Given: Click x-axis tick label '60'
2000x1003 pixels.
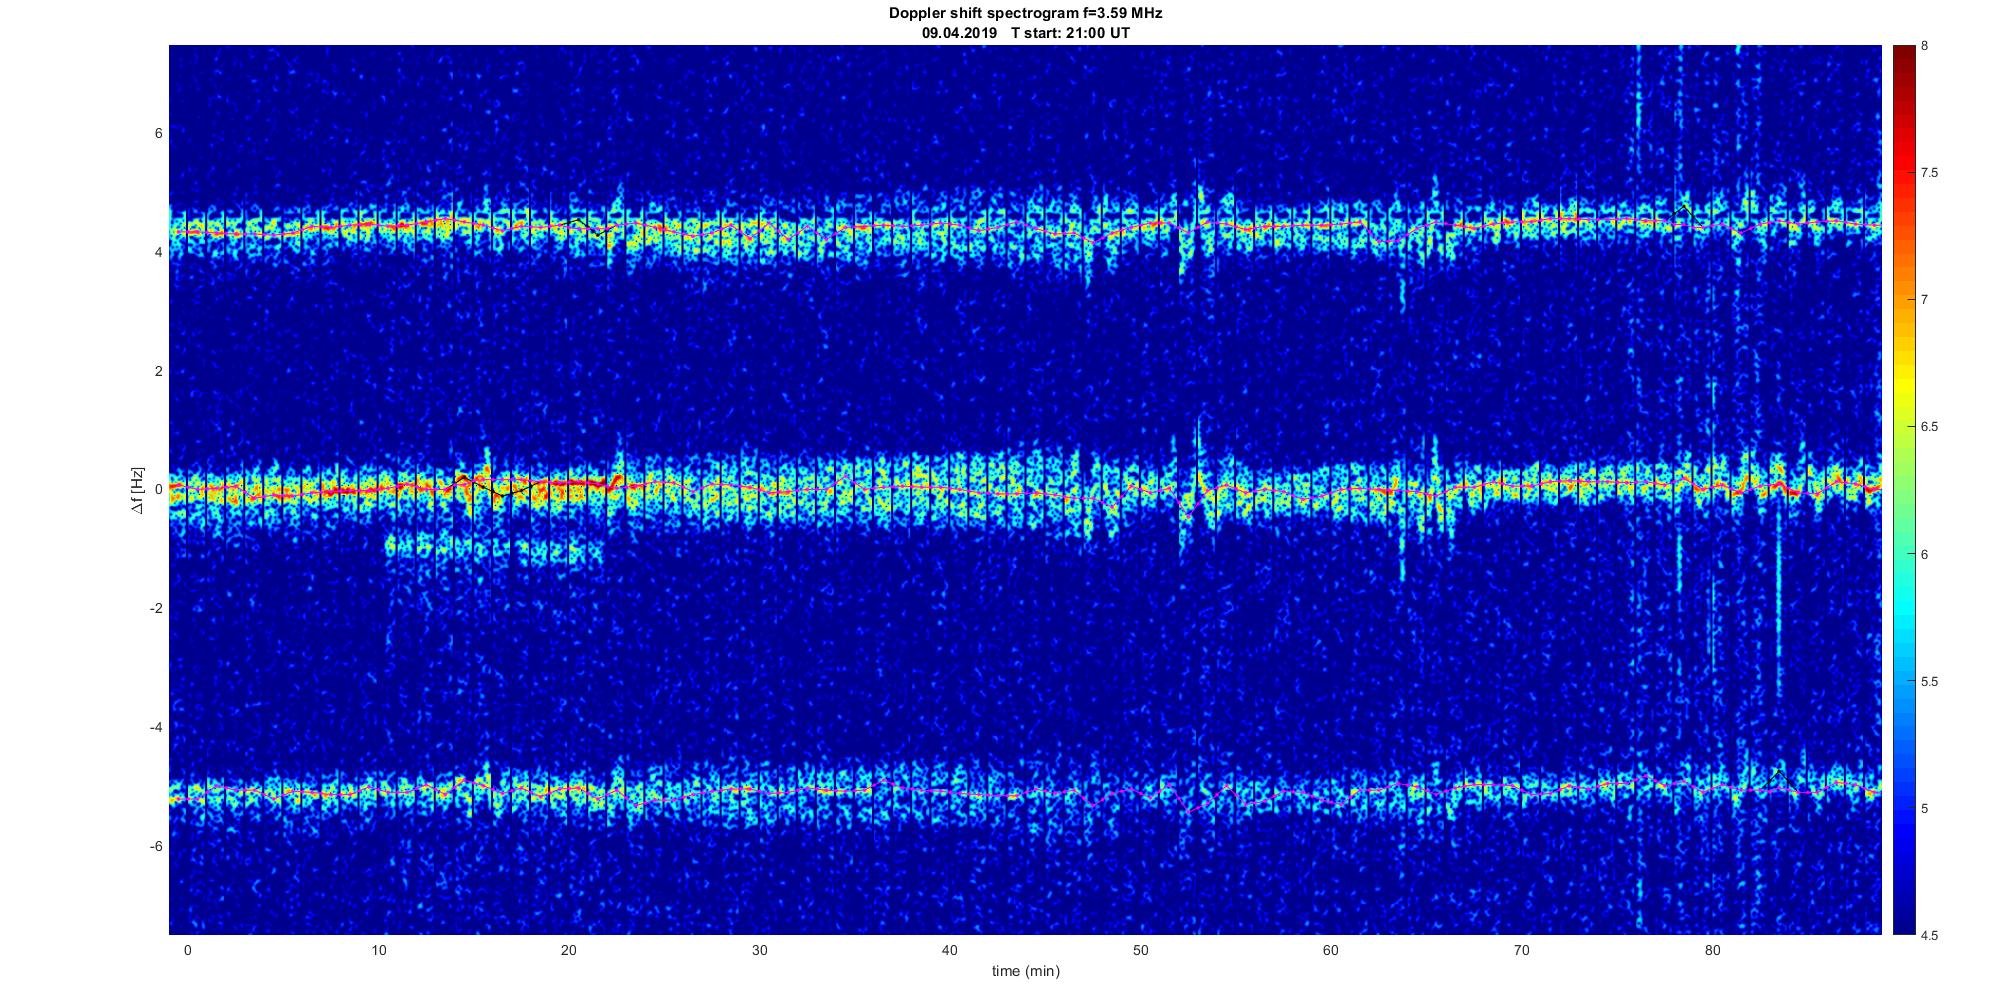Looking at the screenshot, I should (1331, 950).
